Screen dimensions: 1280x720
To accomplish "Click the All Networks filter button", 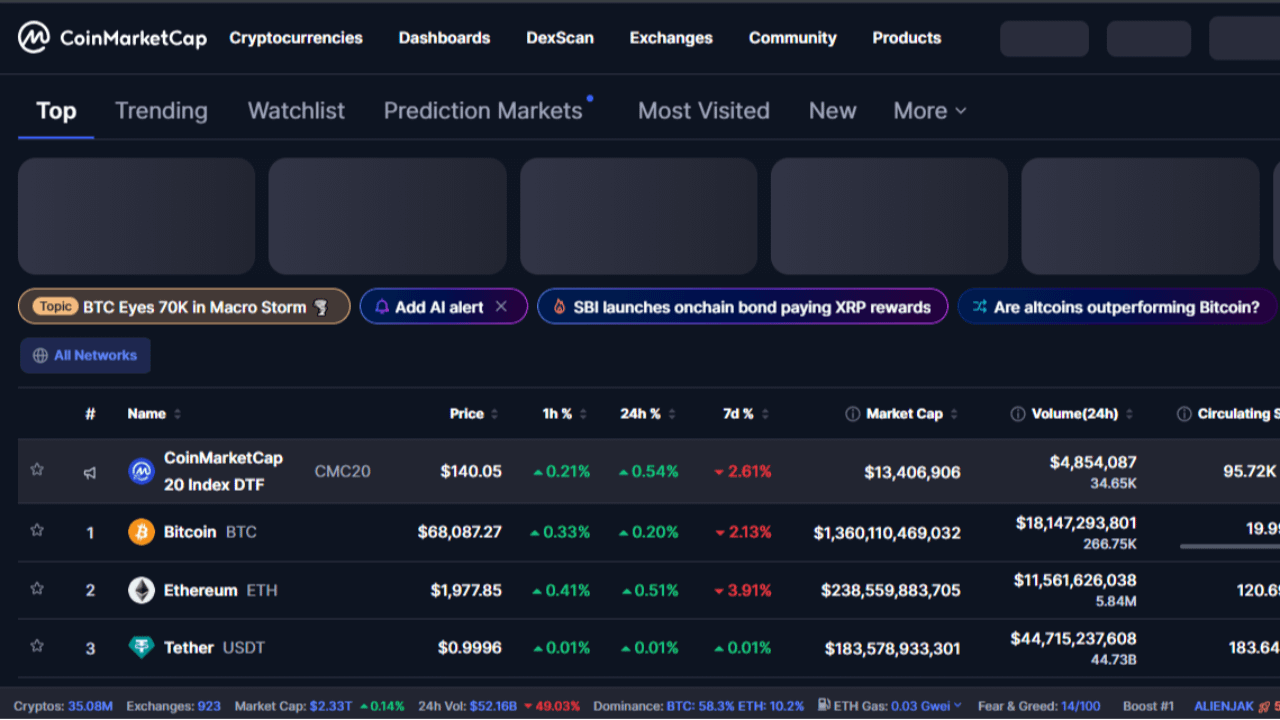I will (x=85, y=355).
